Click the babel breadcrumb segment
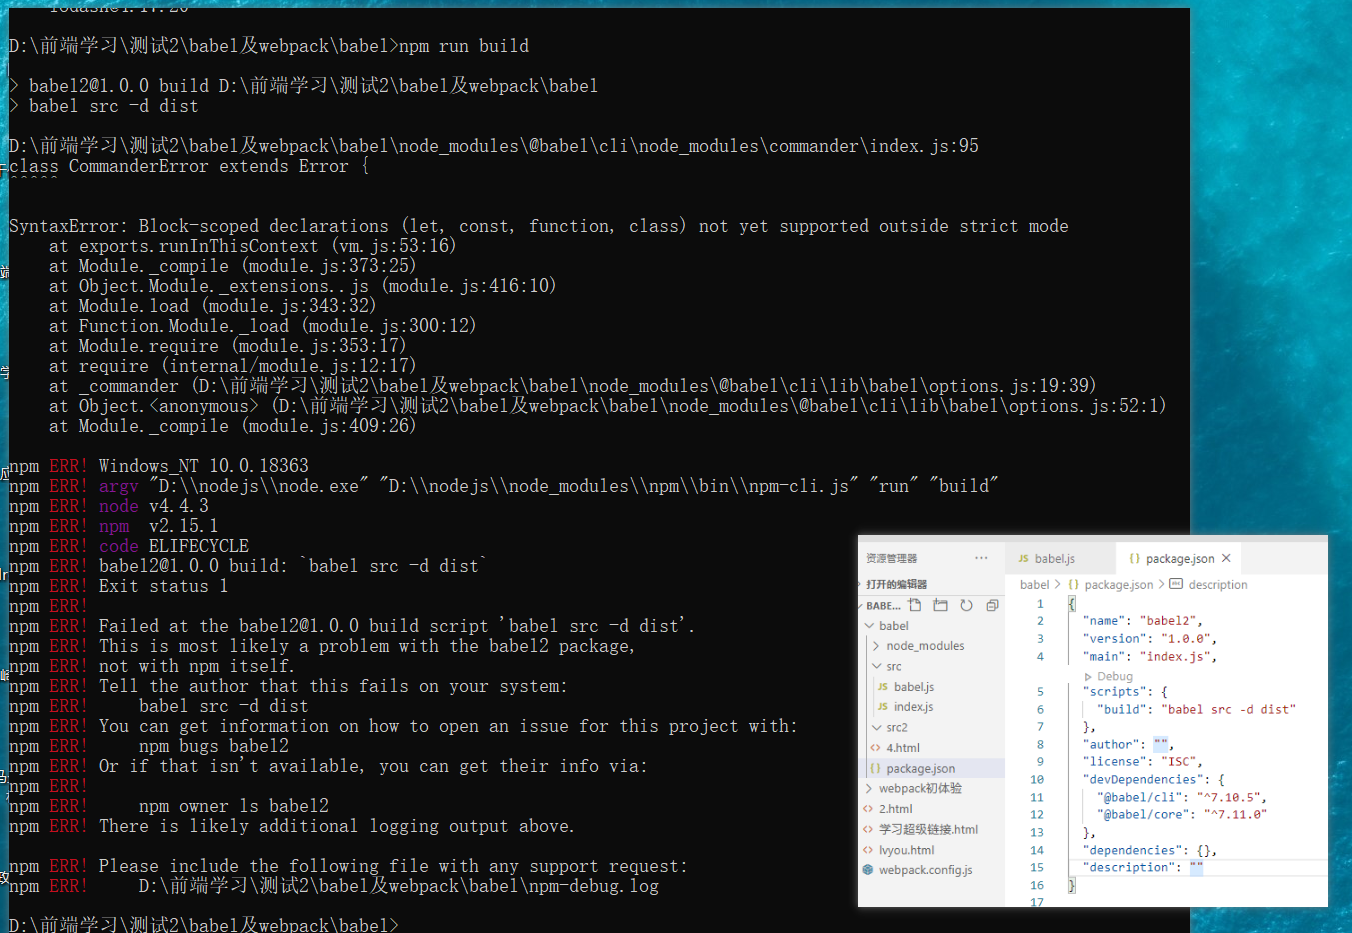The width and height of the screenshot is (1352, 933). [x=1035, y=585]
